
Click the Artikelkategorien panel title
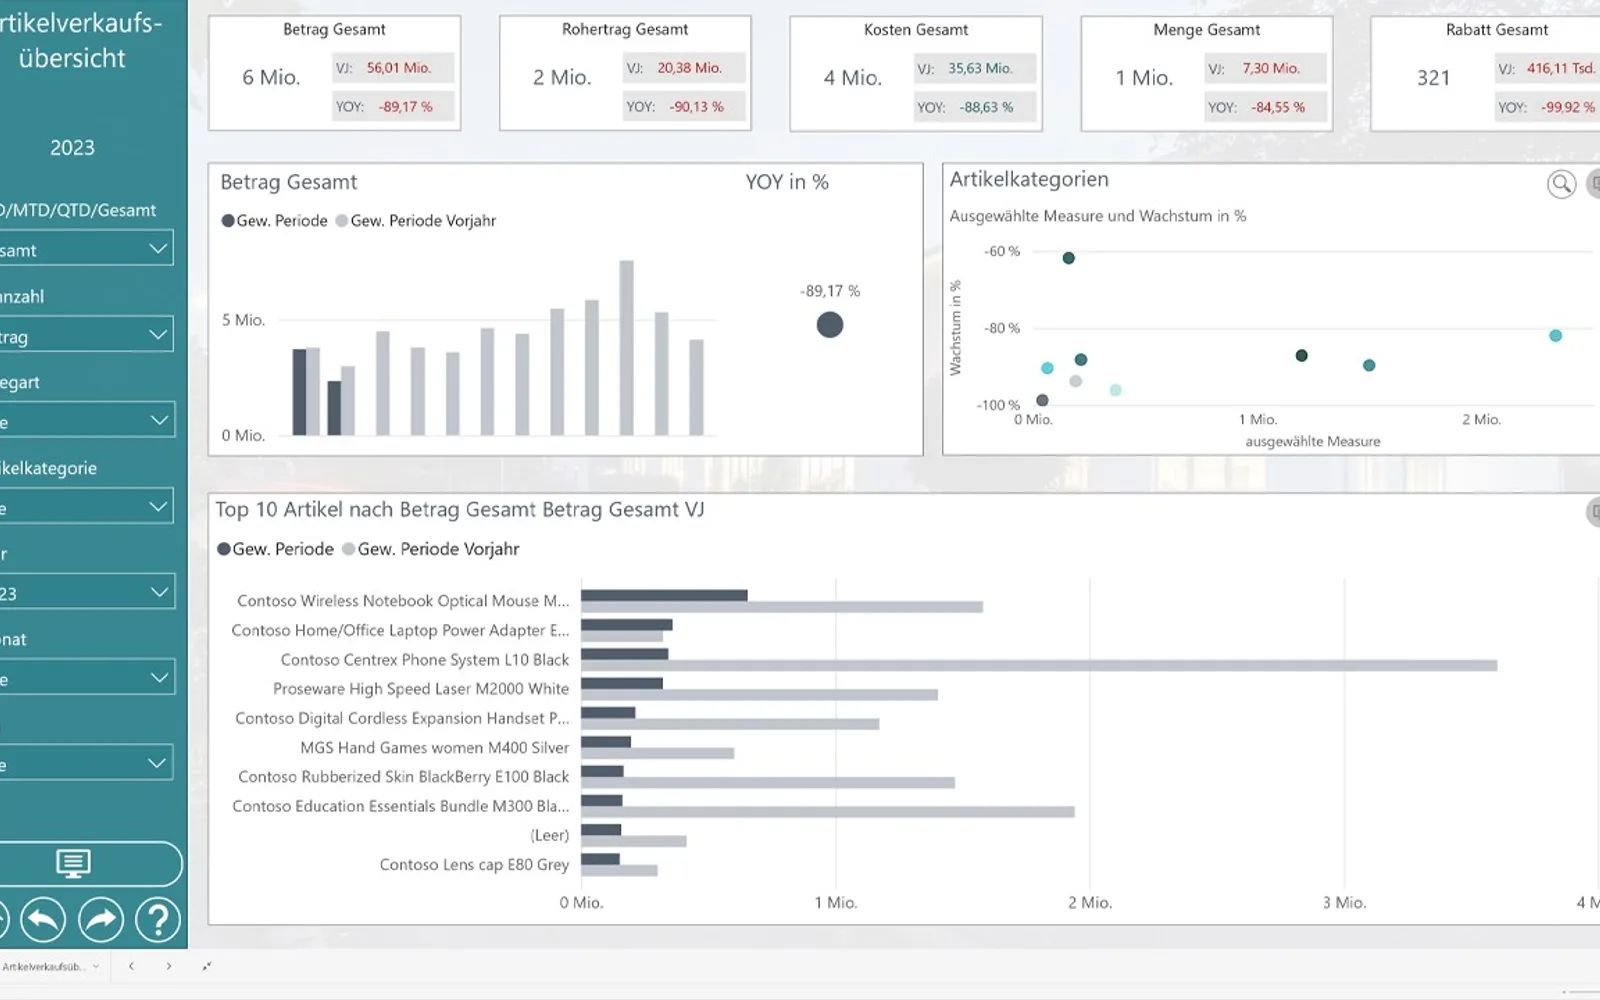tap(1029, 180)
